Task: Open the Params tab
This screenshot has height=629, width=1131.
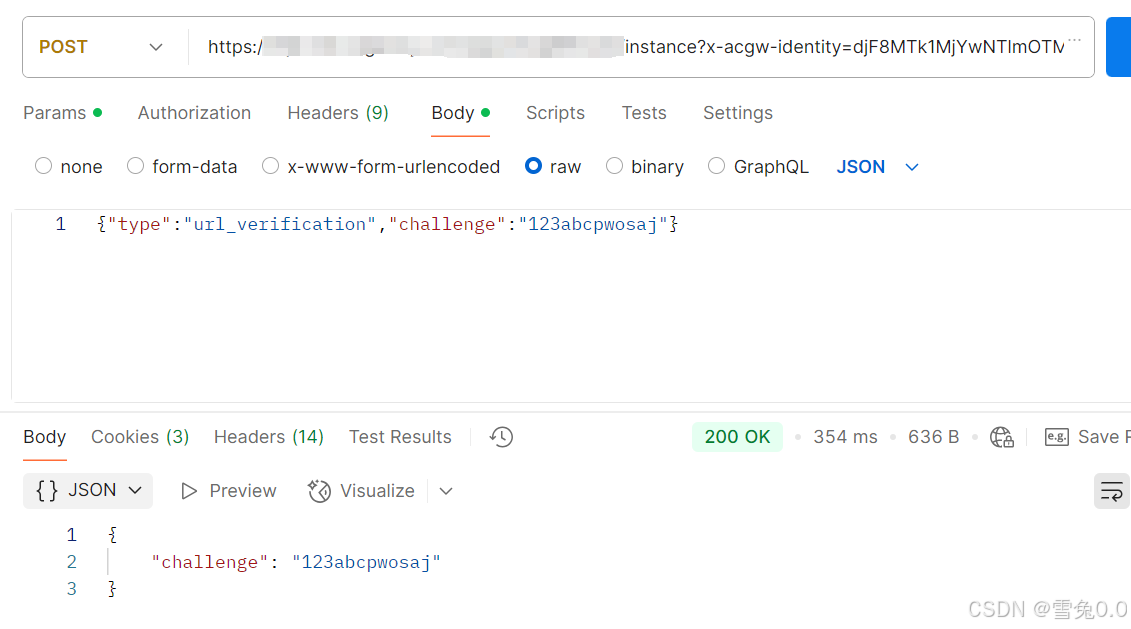Action: pos(62,113)
